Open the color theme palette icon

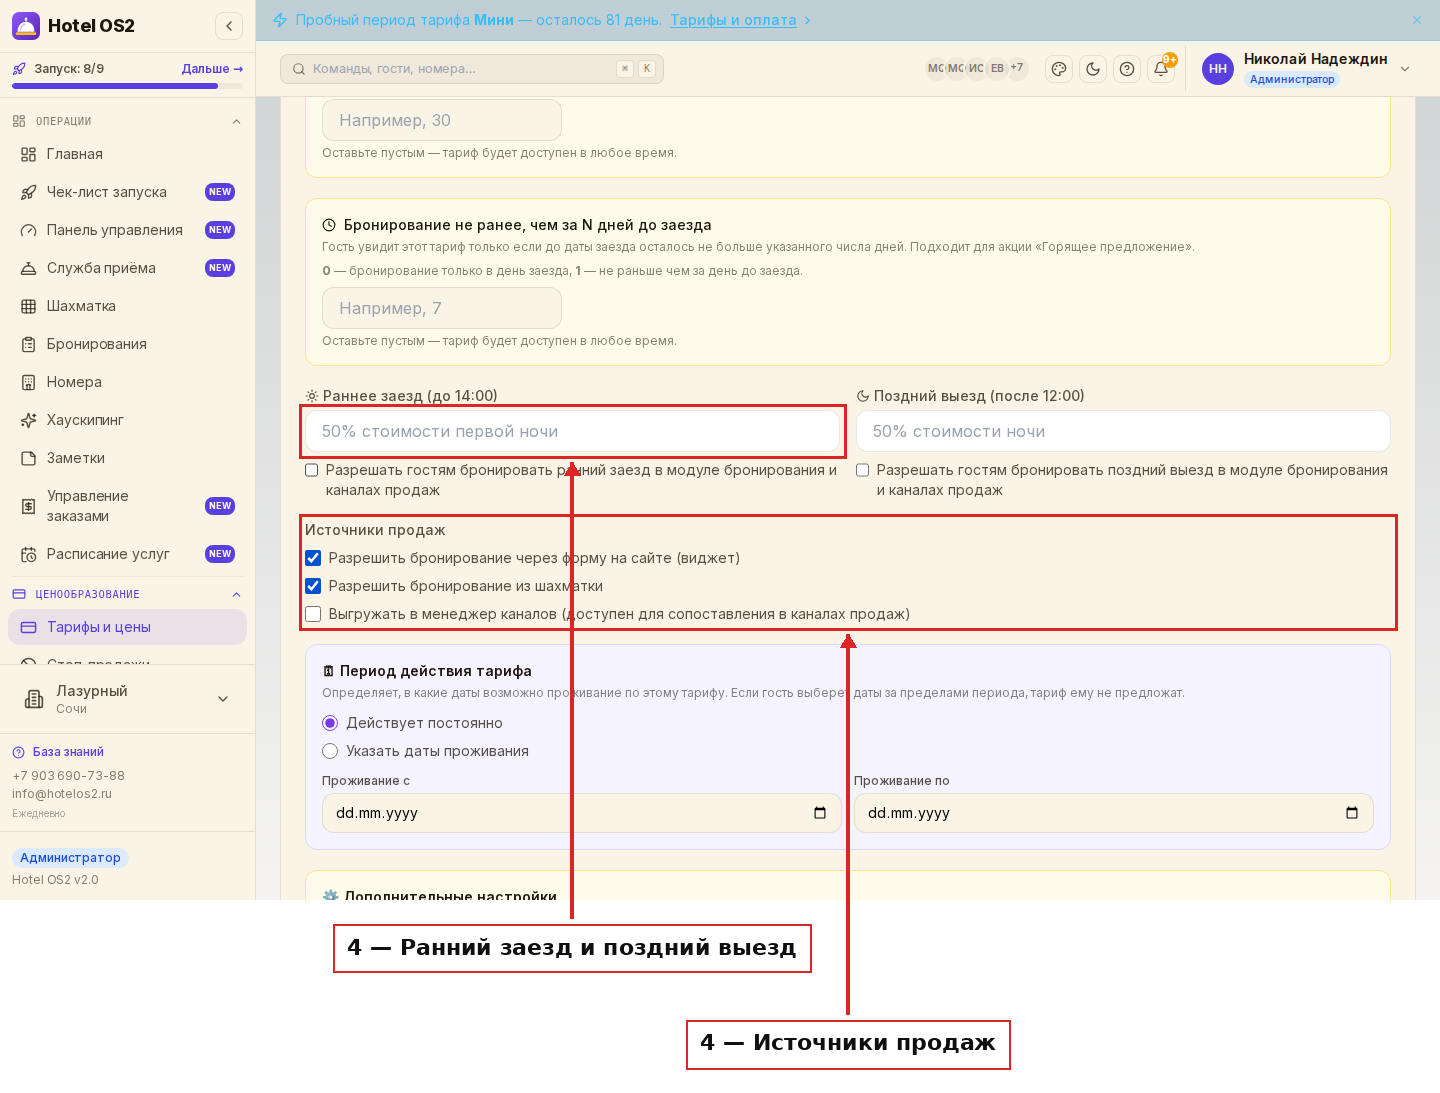(1059, 69)
